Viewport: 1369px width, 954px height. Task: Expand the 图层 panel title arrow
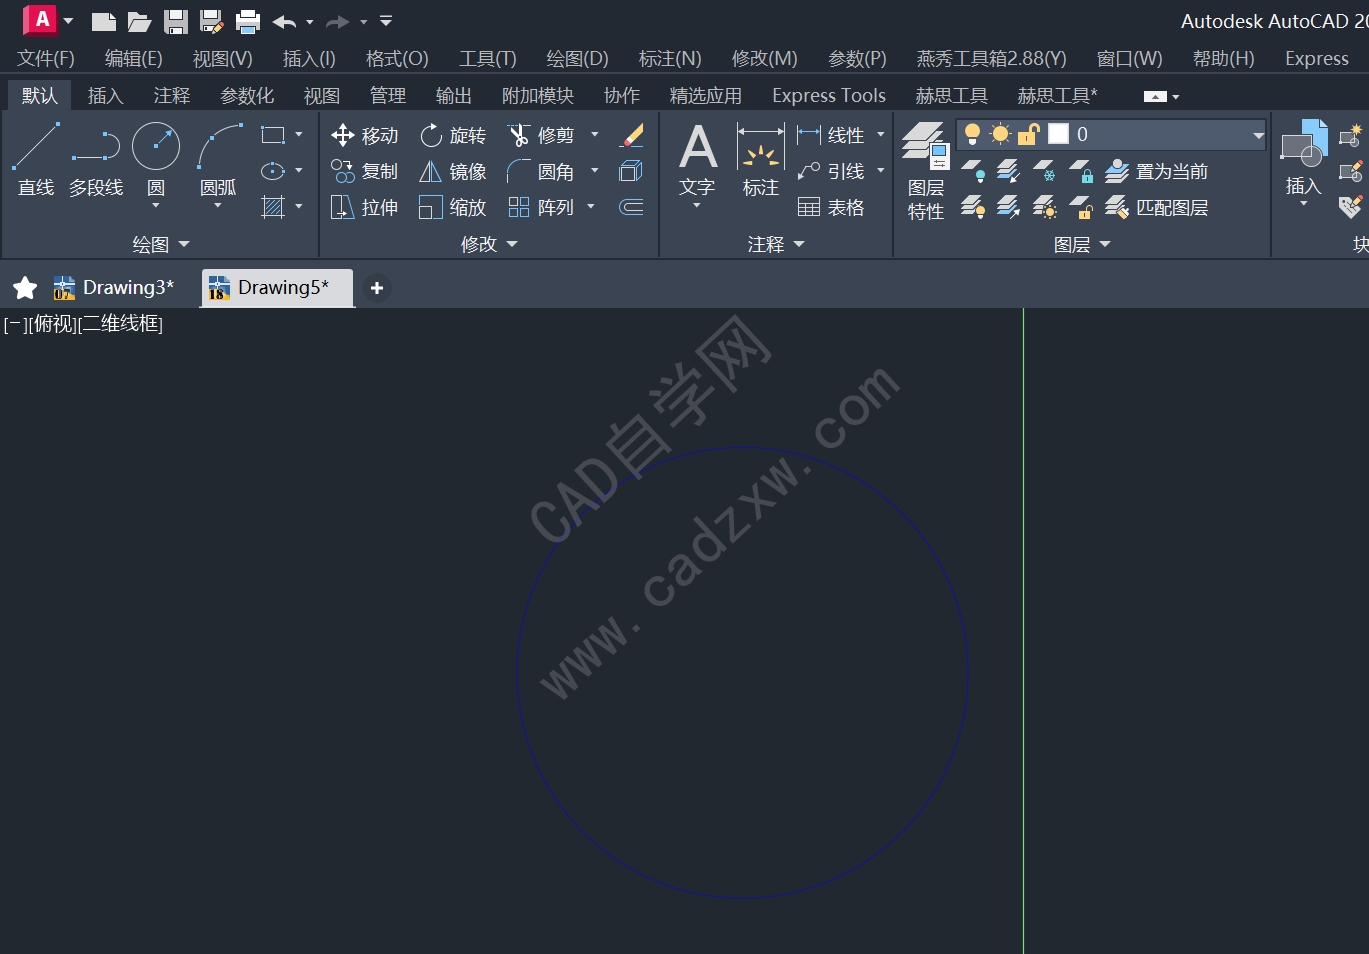(x=1105, y=244)
